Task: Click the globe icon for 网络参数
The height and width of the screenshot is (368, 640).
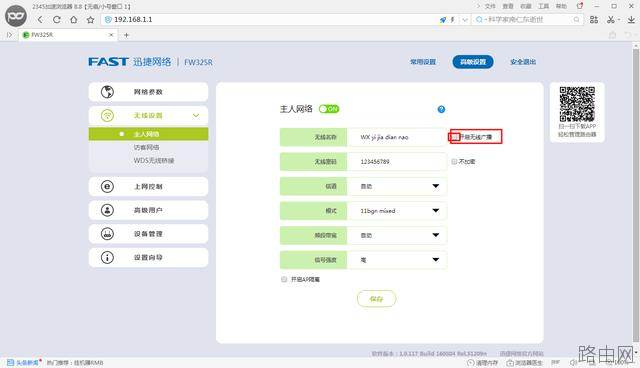Action: pyautogui.click(x=107, y=92)
